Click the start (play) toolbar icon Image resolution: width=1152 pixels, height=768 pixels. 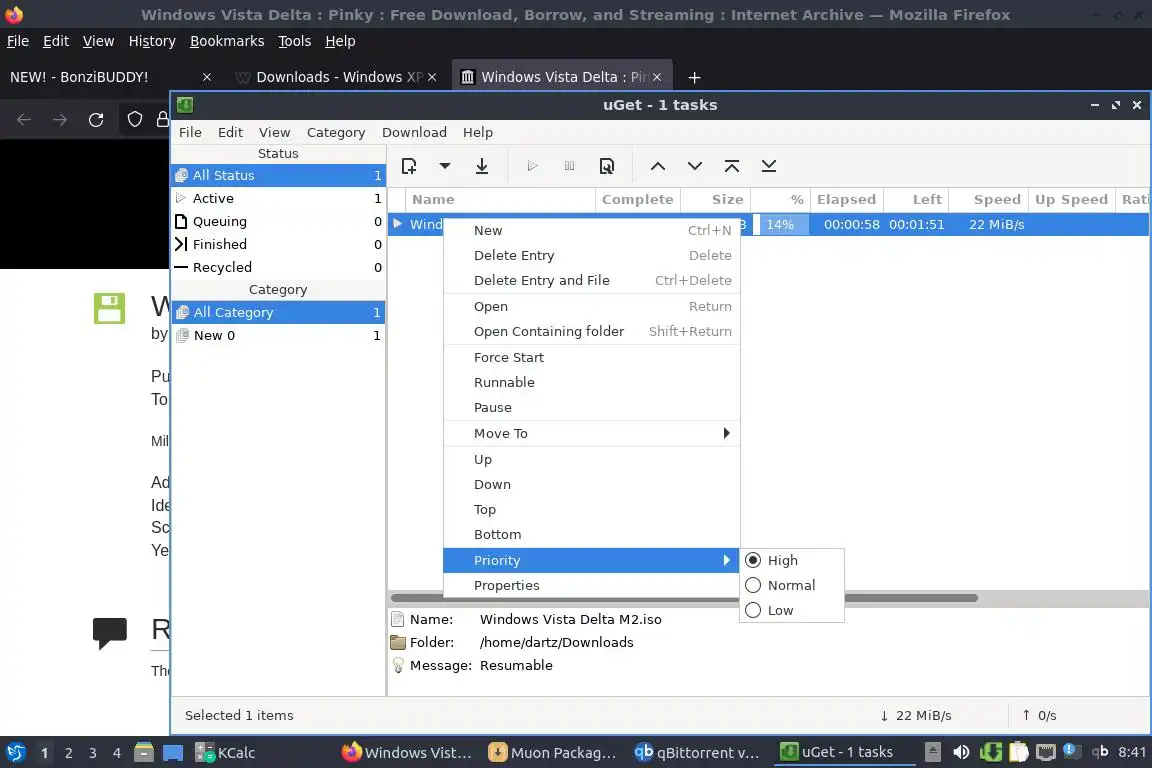click(x=533, y=166)
